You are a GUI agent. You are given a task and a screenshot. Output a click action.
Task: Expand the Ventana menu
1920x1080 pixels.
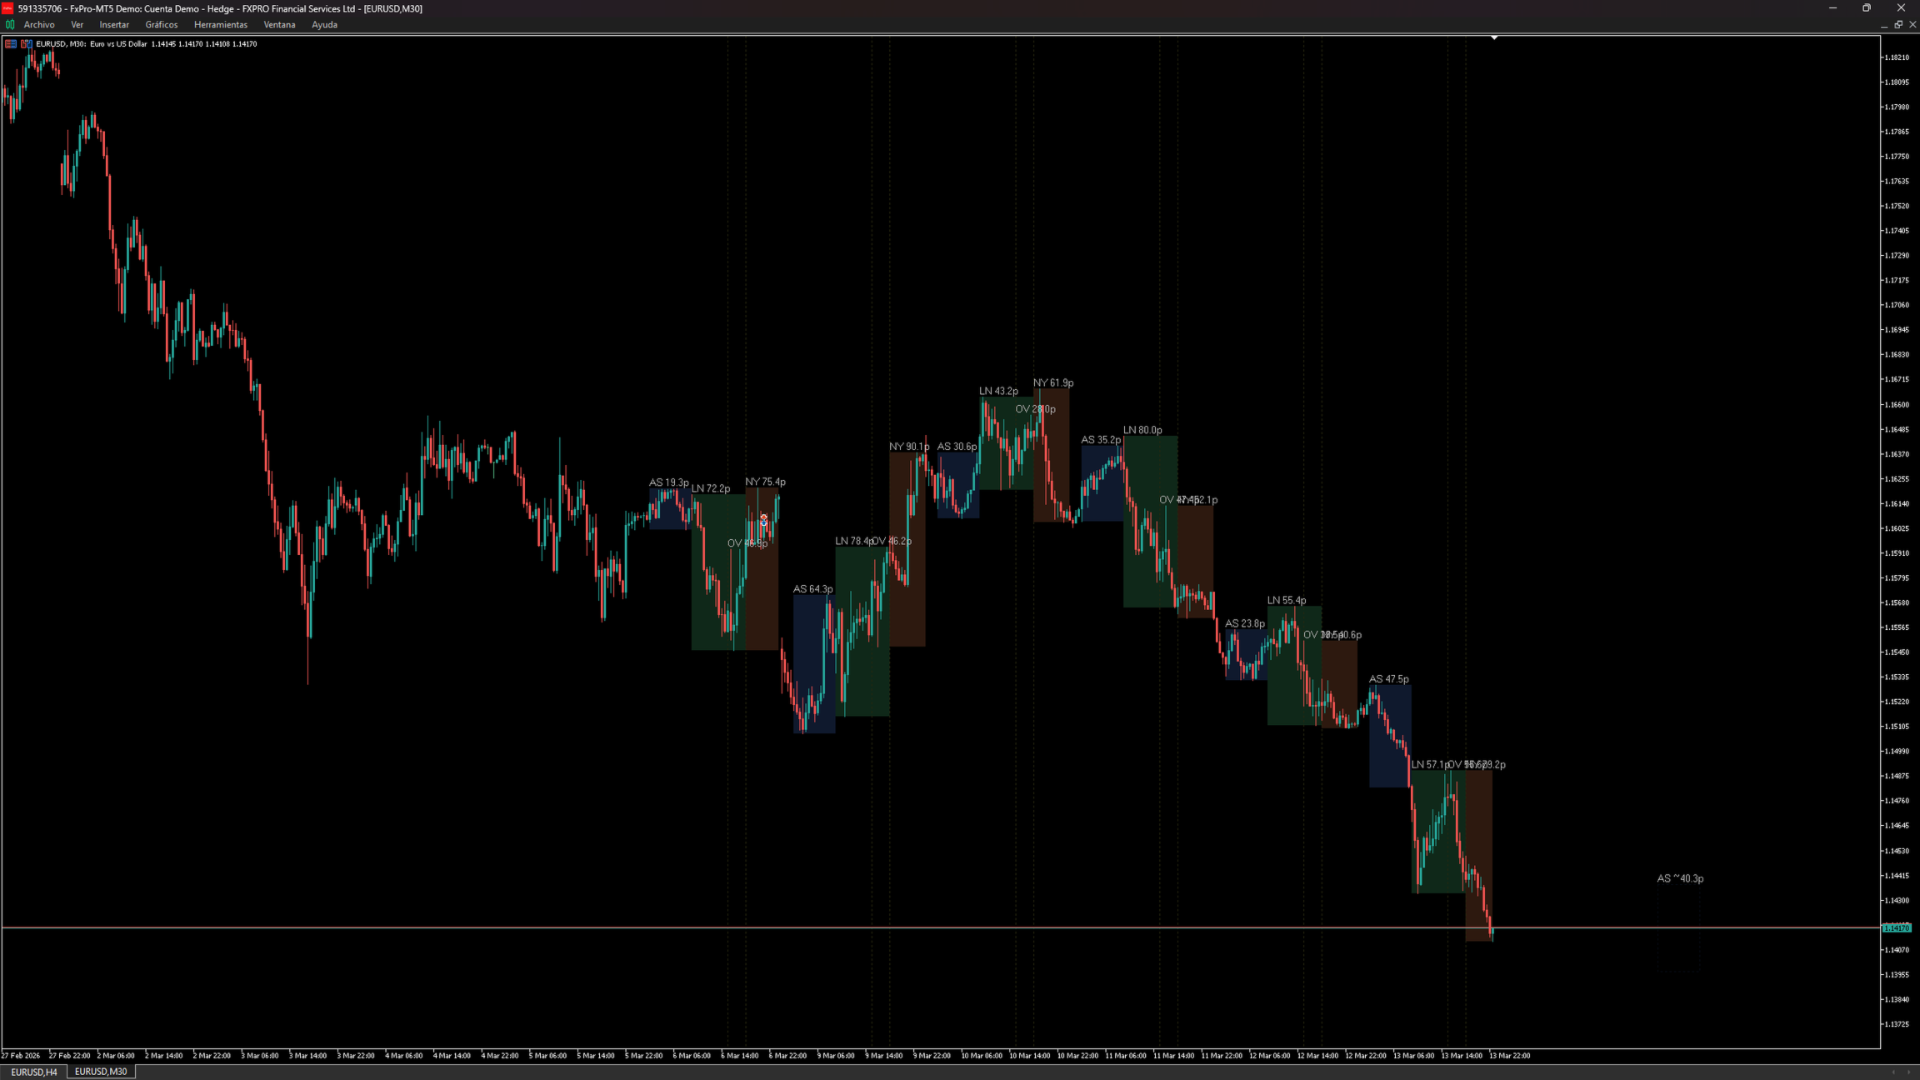pyautogui.click(x=279, y=25)
